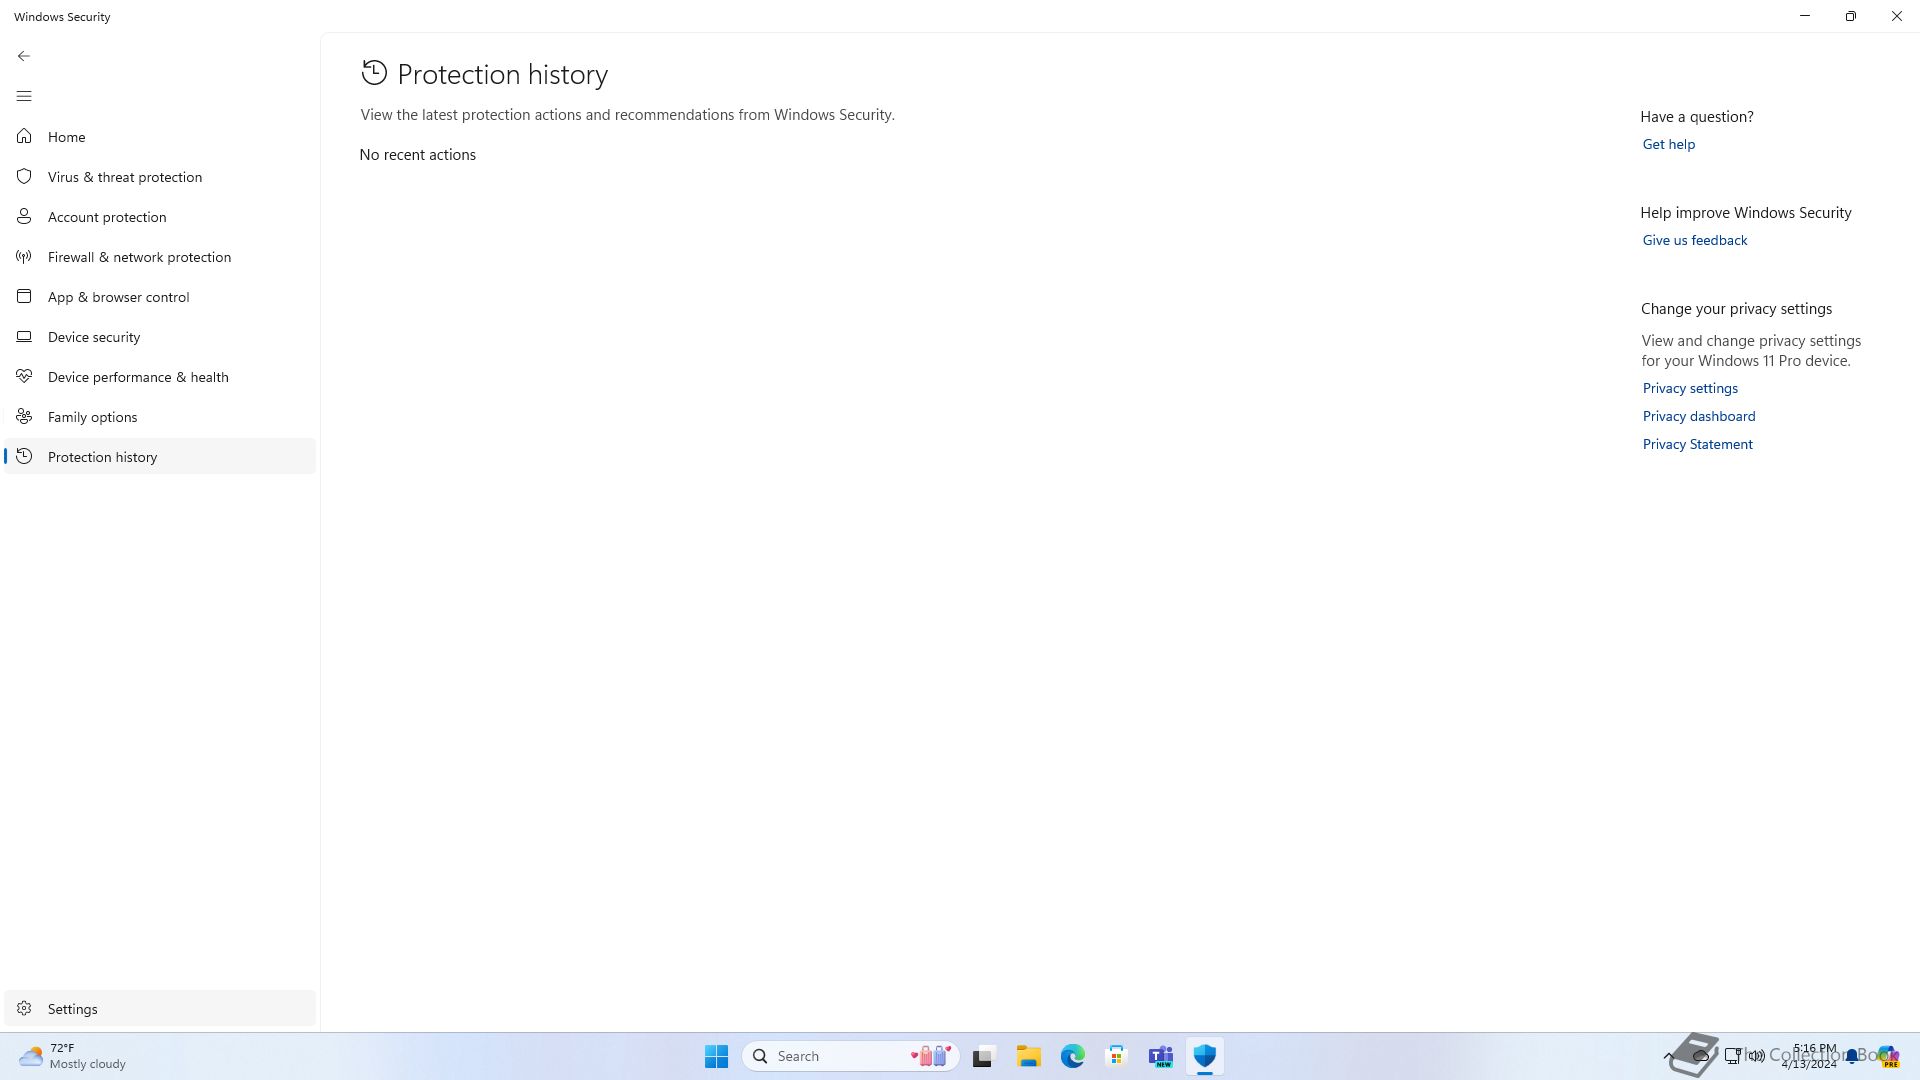Click the taskbar Search box
The height and width of the screenshot is (1080, 1920).
point(851,1056)
